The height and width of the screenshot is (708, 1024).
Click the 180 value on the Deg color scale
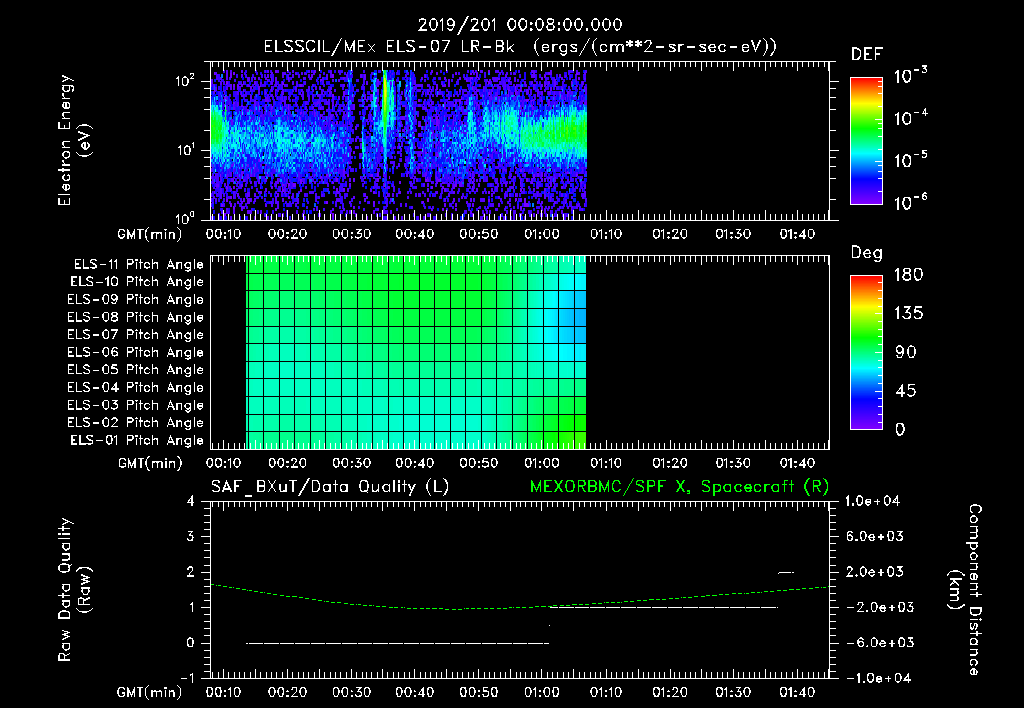click(908, 275)
